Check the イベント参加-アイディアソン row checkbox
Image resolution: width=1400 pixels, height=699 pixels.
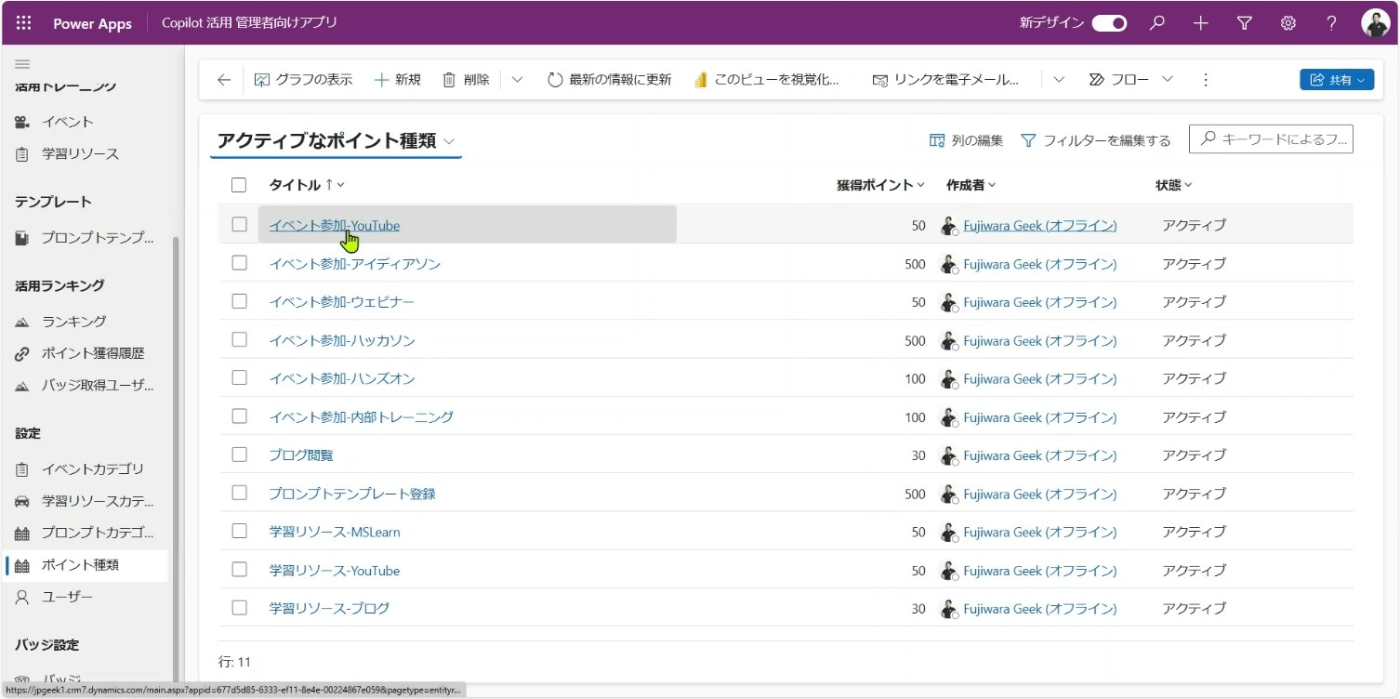239,263
